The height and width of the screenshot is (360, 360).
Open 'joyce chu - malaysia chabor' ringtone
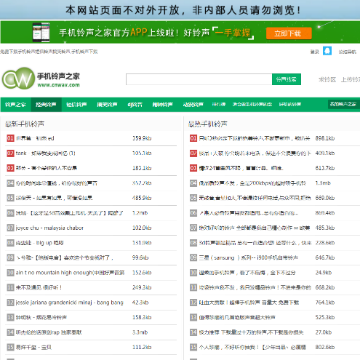[49, 228]
